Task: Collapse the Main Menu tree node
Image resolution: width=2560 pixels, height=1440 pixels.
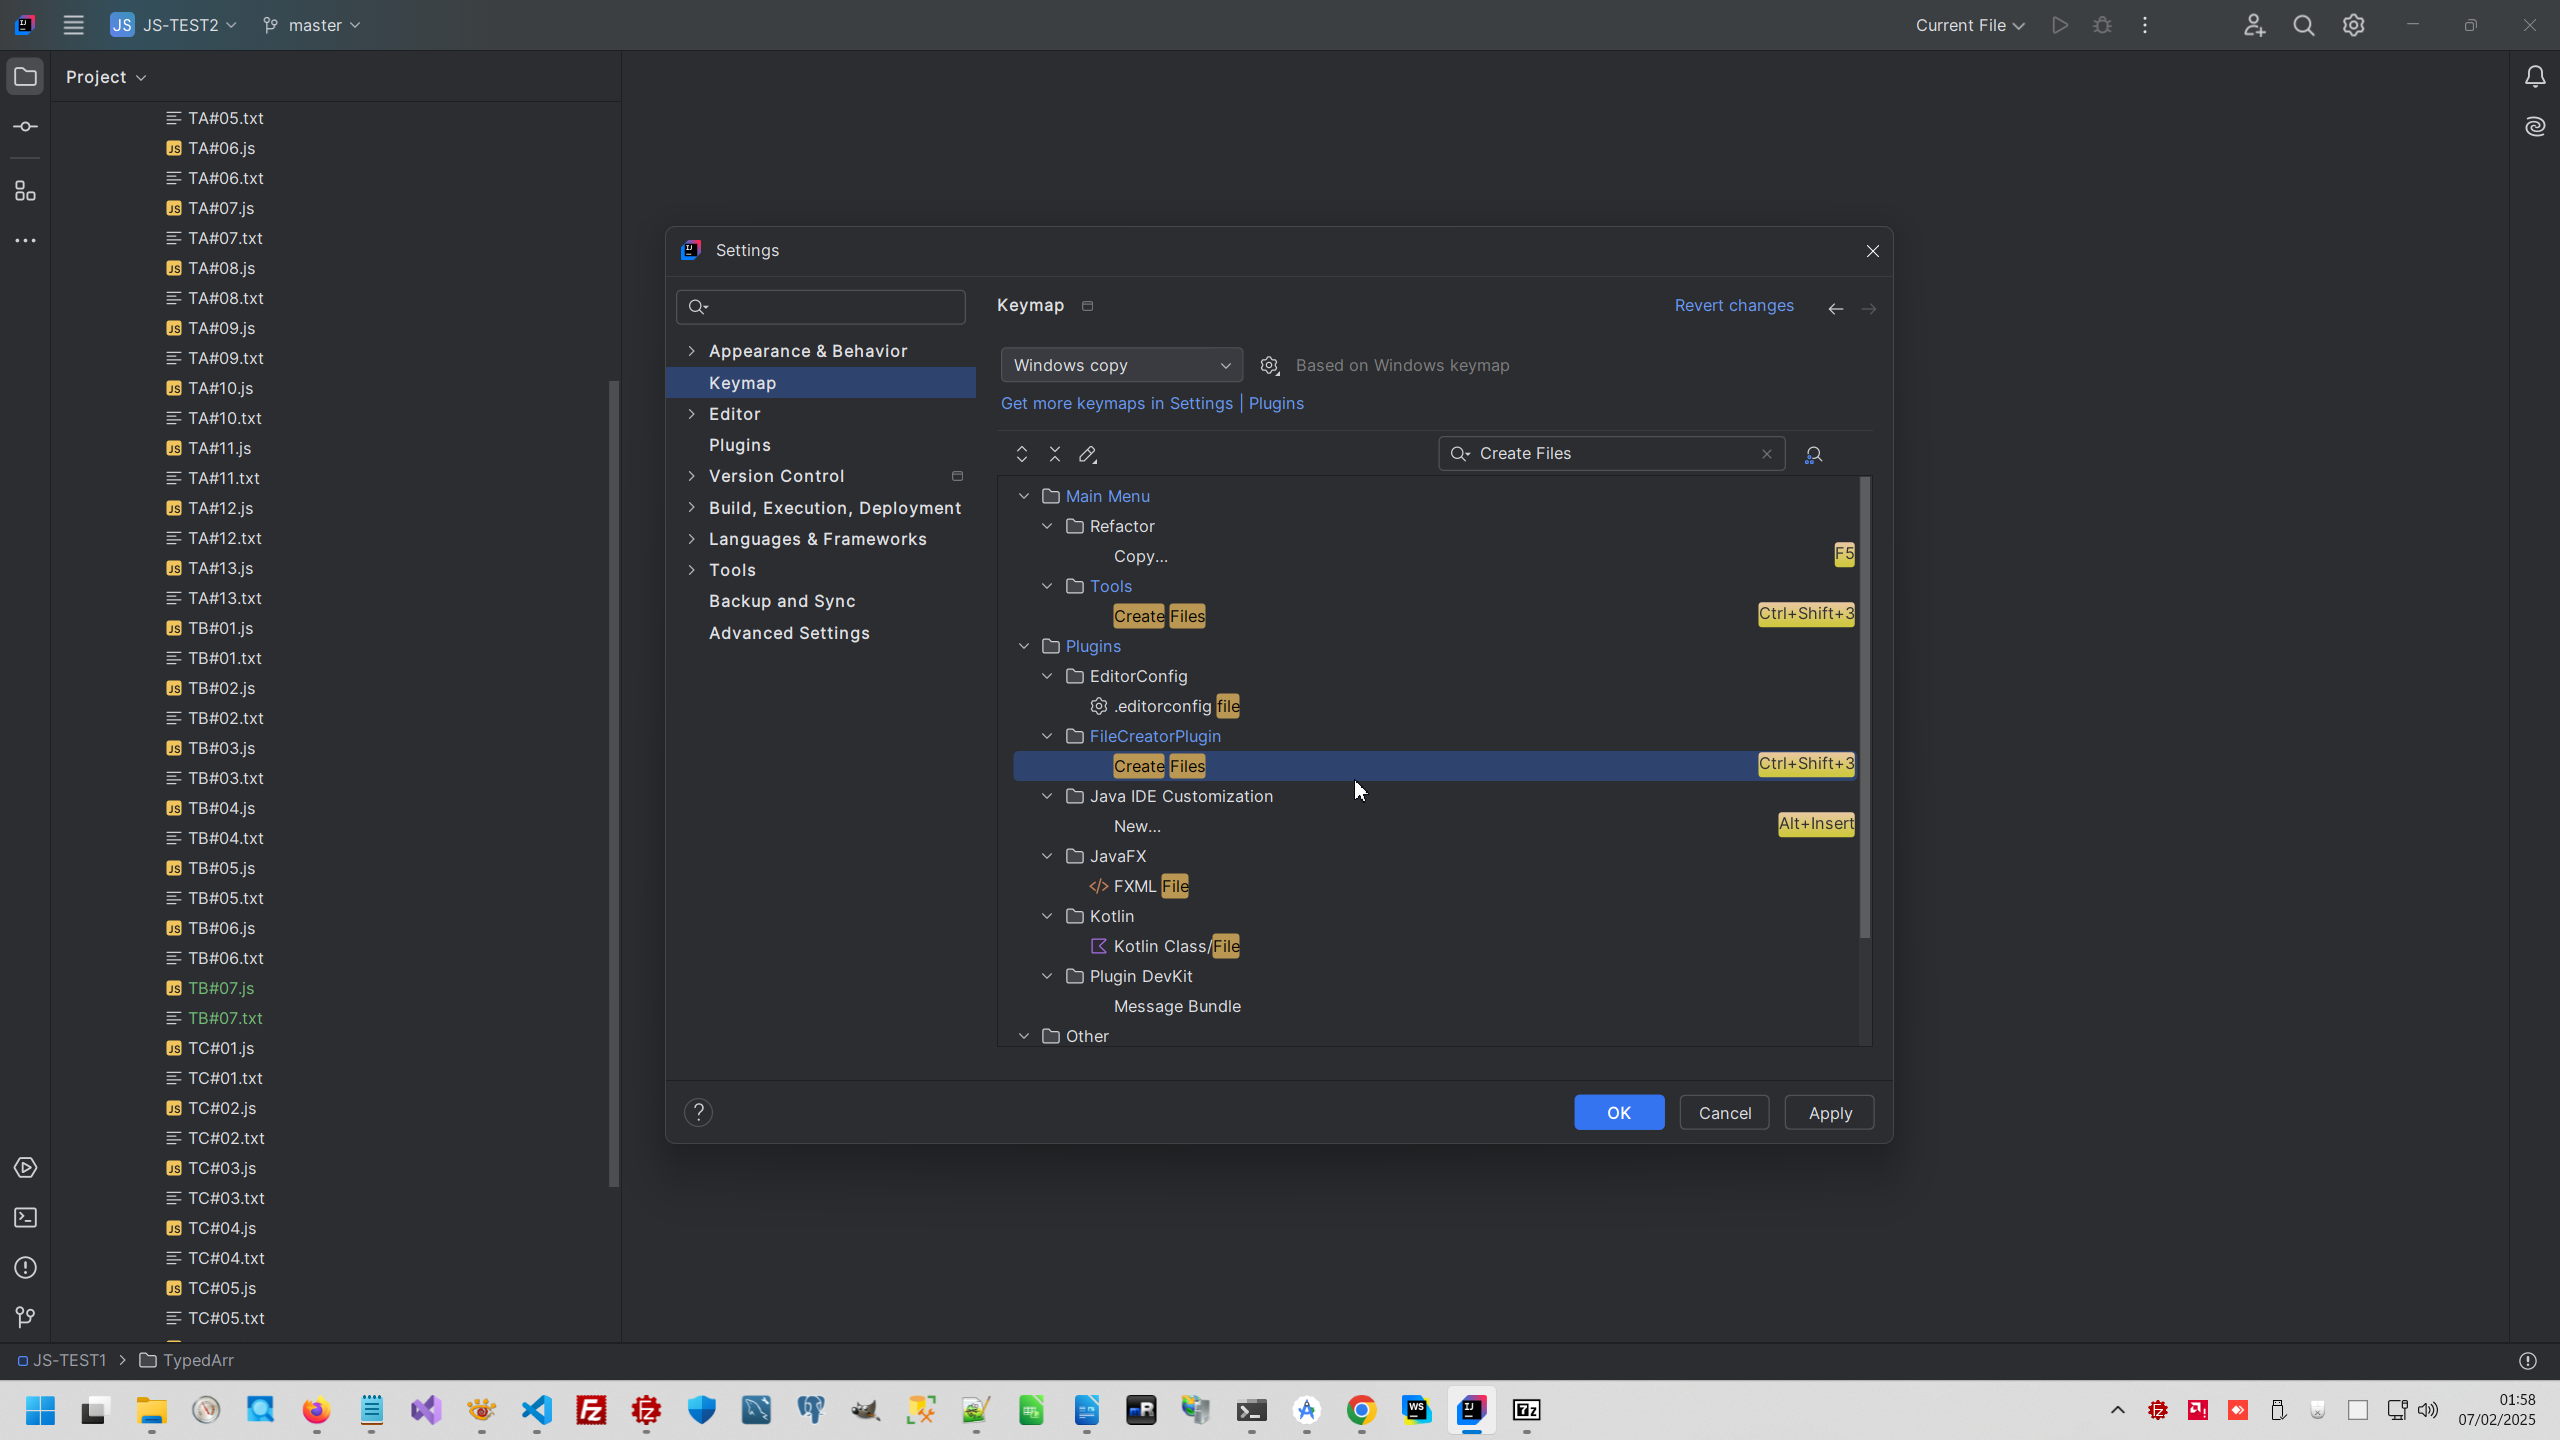Action: tap(1023, 496)
